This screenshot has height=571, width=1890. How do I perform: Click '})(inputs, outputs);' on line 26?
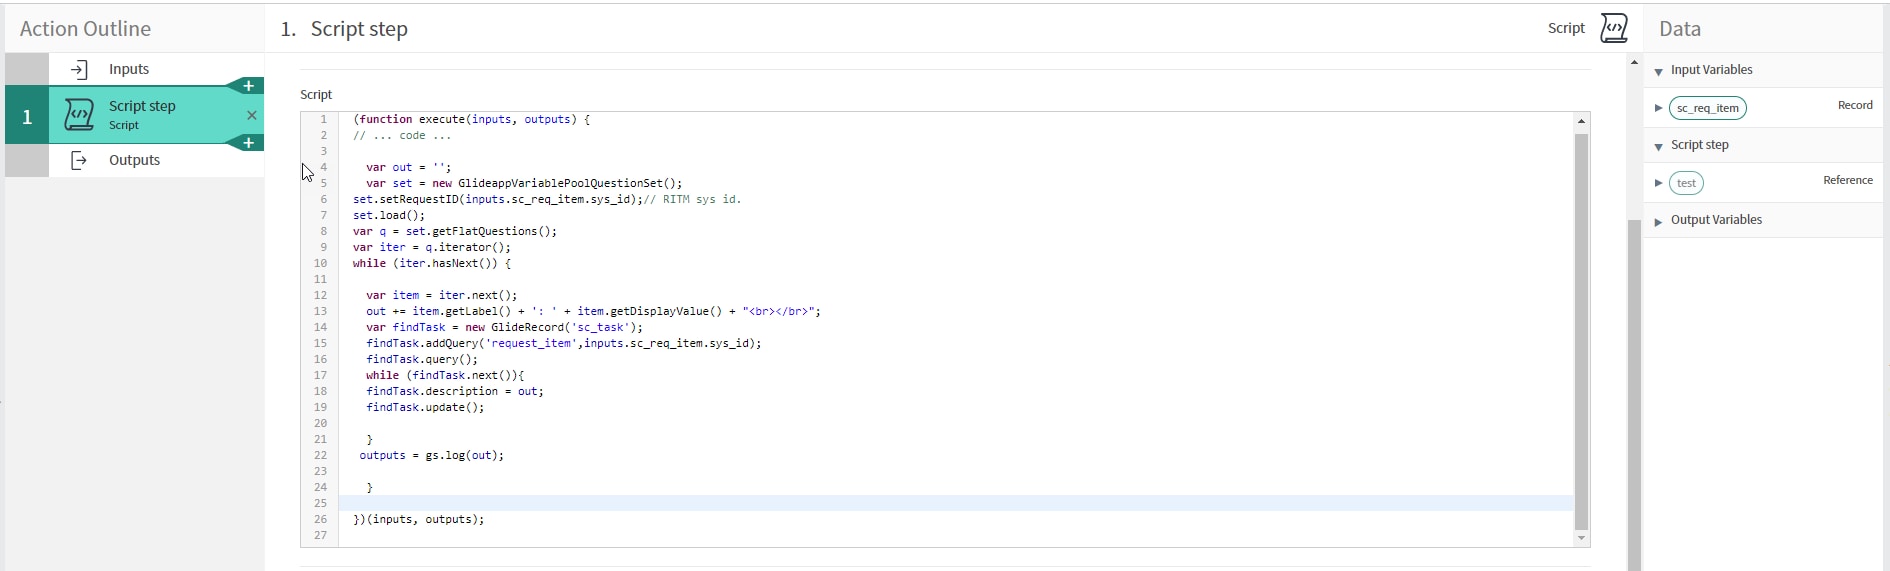[419, 519]
